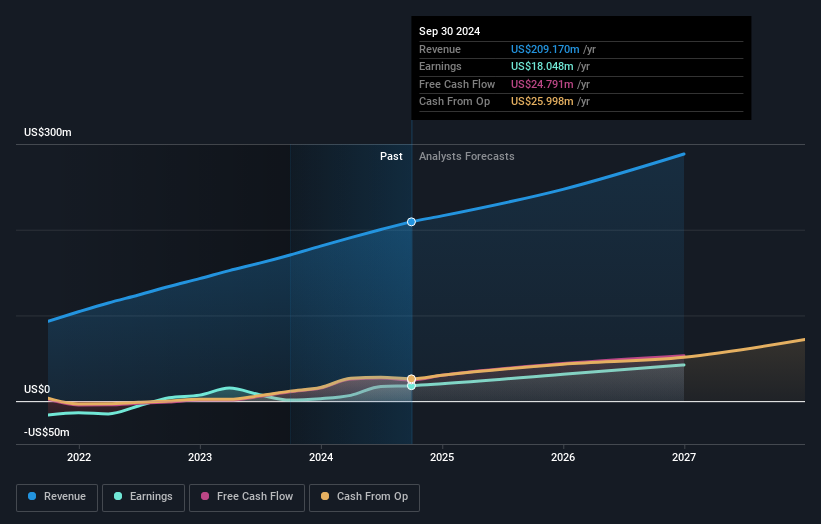
Task: Select the blue Revenue data point marker
Action: [x=412, y=222]
